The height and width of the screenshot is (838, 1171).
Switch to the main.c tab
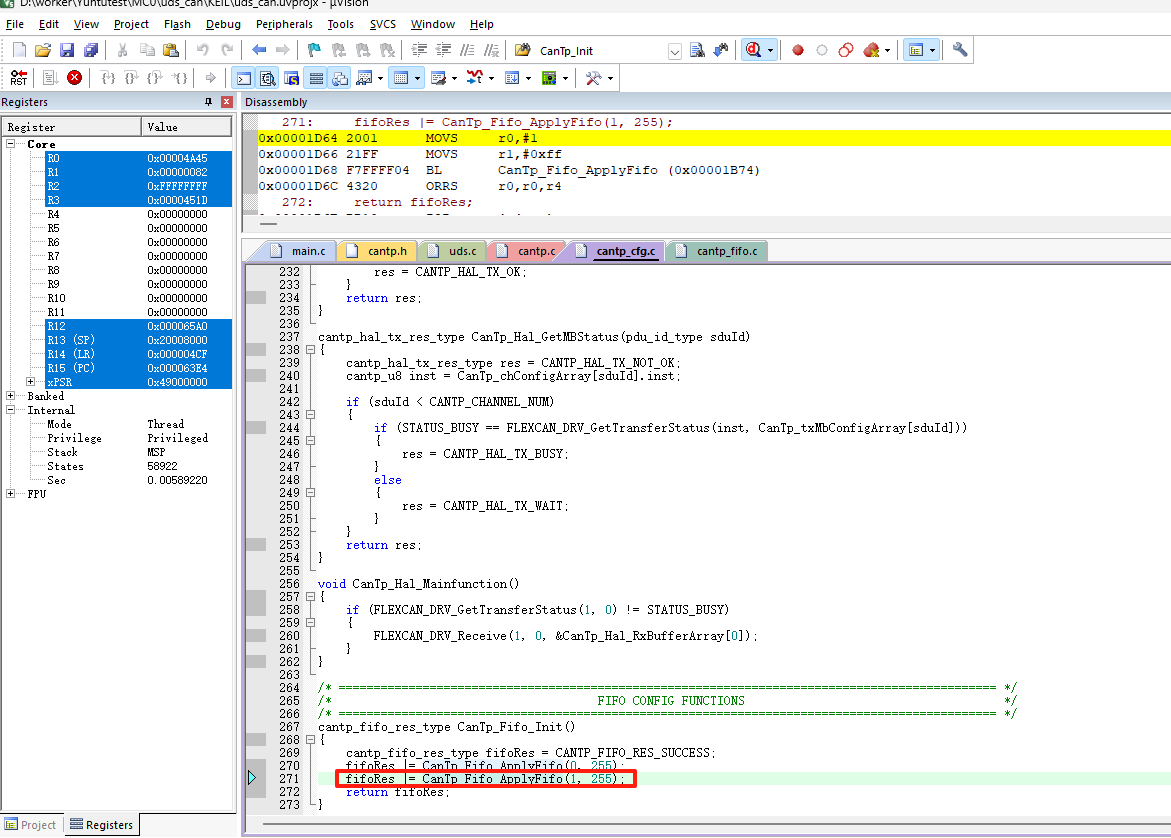pyautogui.click(x=298, y=251)
